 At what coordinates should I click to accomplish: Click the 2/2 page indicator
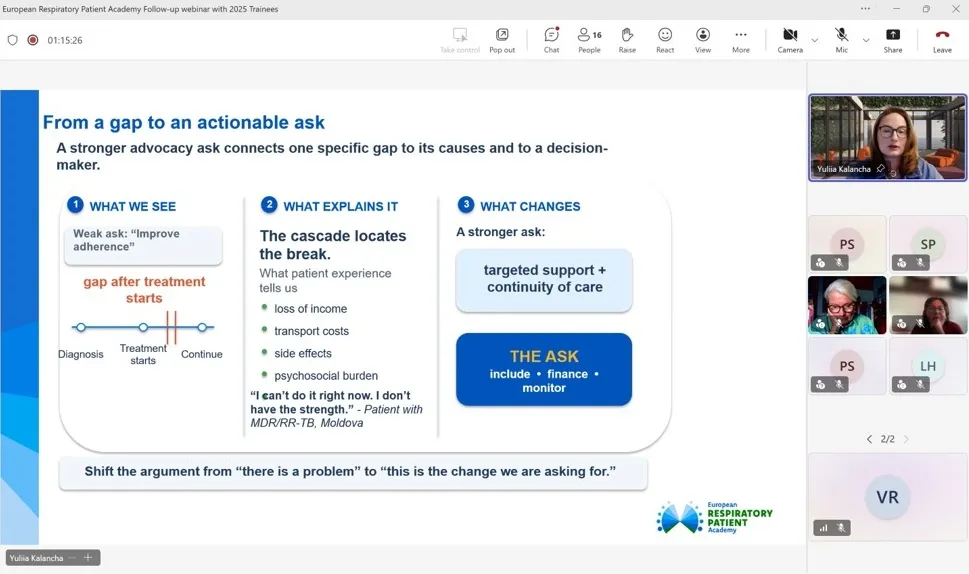click(x=887, y=439)
